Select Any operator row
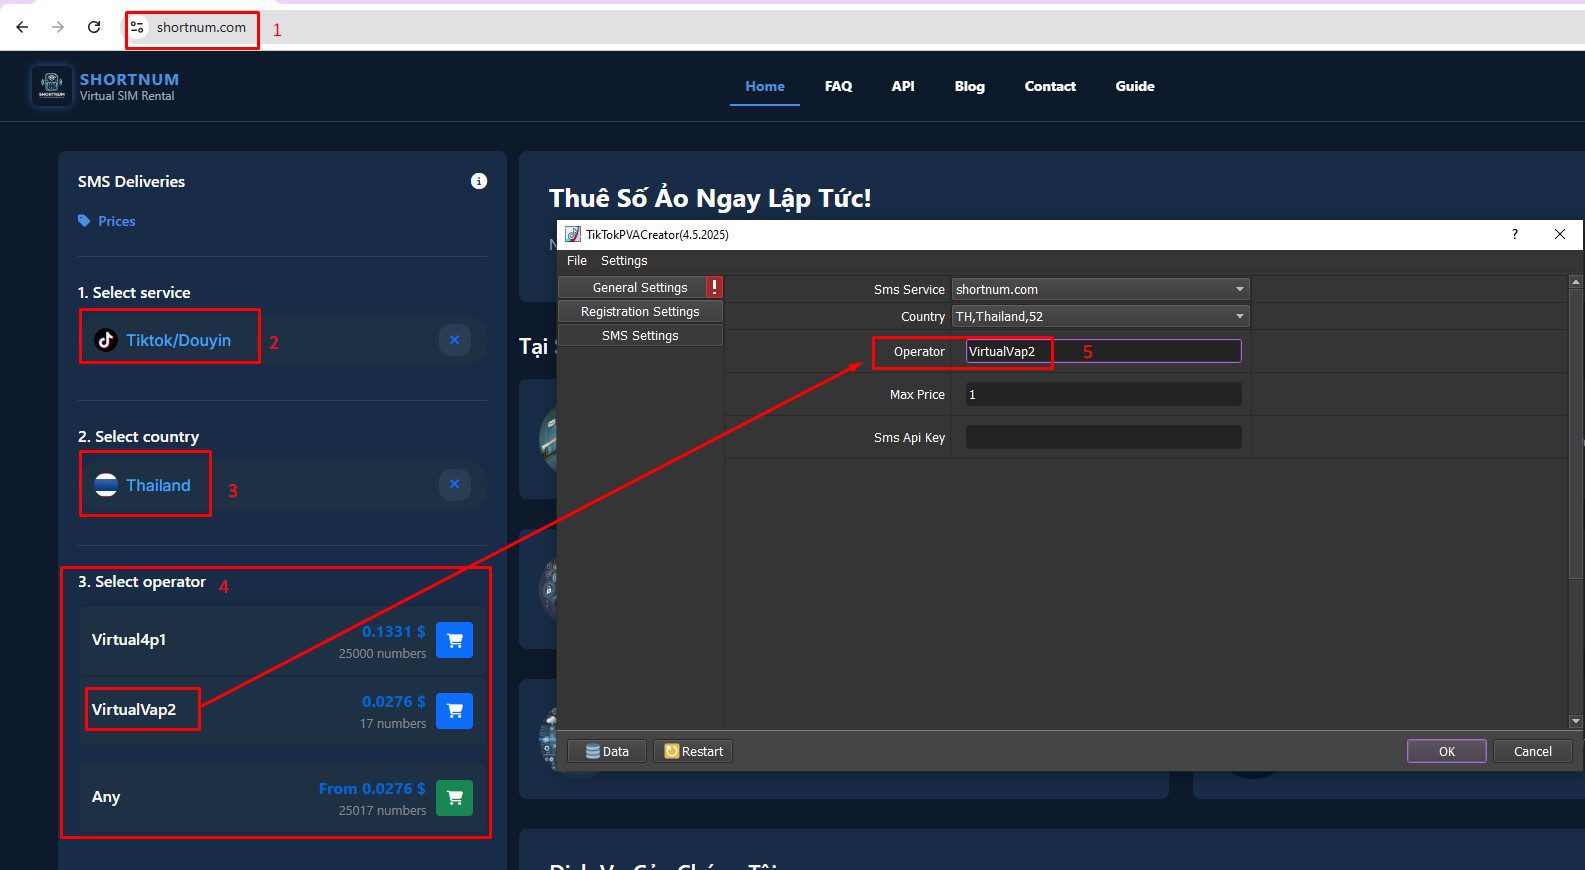1585x870 pixels. pyautogui.click(x=282, y=797)
